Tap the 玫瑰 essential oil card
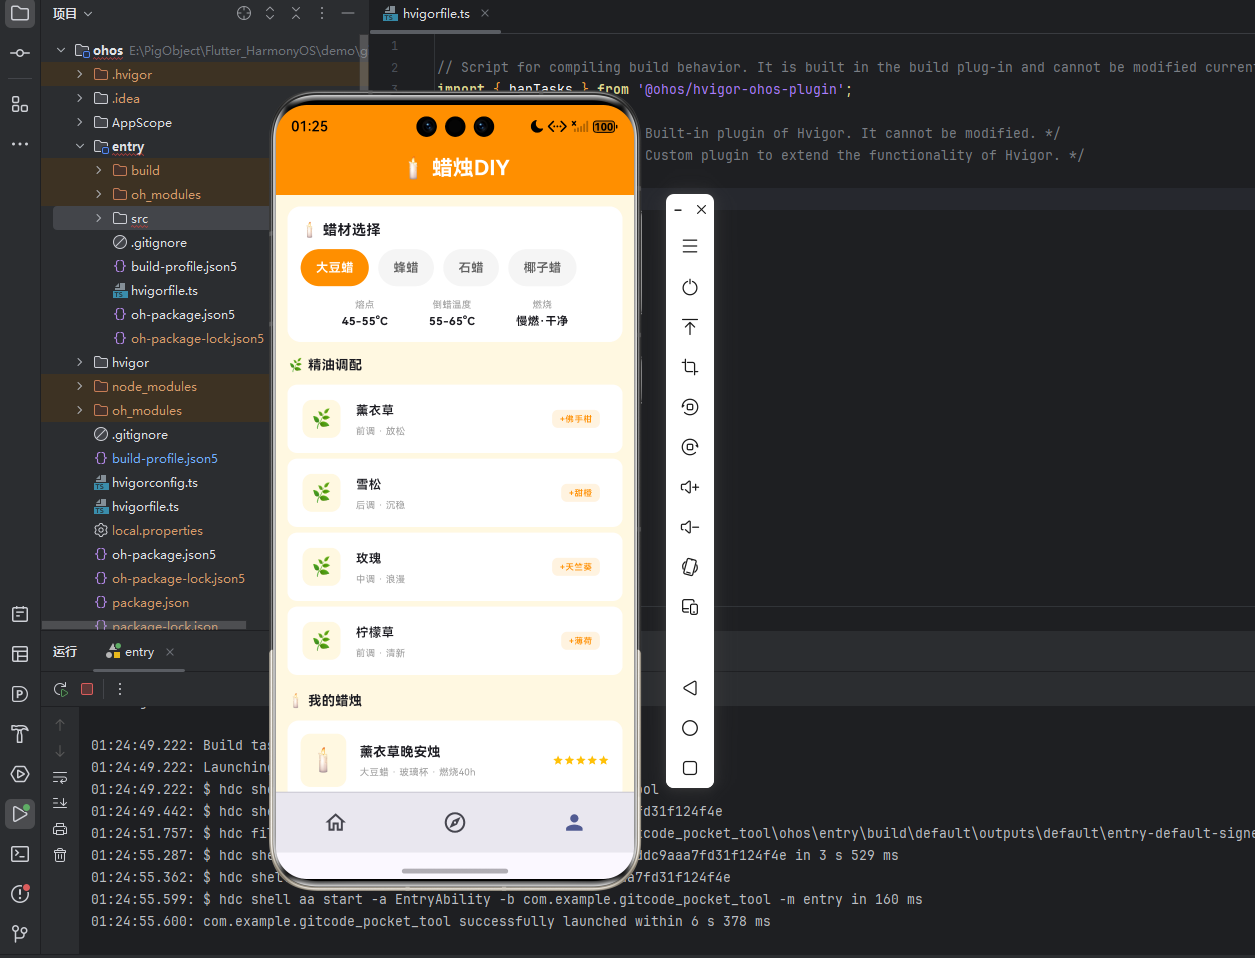This screenshot has width=1255, height=958. click(x=455, y=567)
